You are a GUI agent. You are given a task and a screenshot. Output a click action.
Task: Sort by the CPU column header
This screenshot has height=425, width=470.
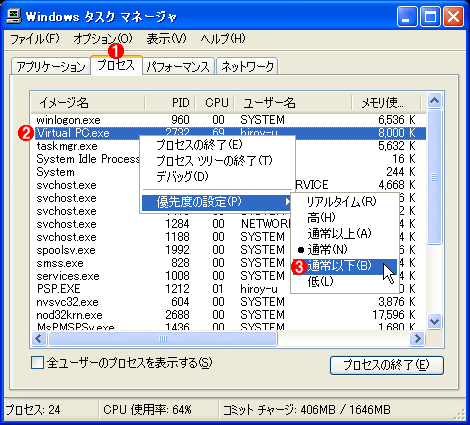point(215,102)
